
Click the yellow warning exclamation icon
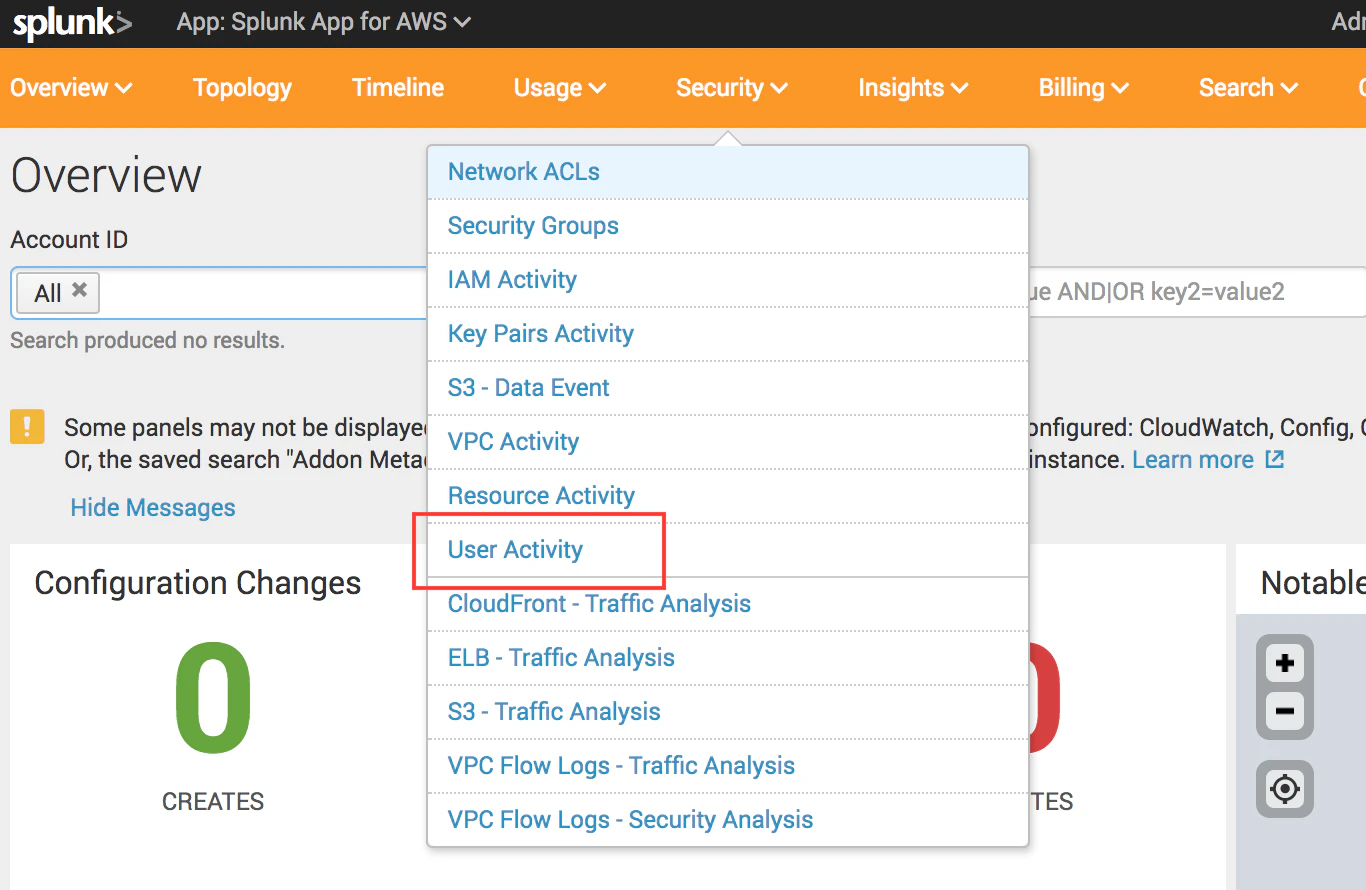point(27,426)
